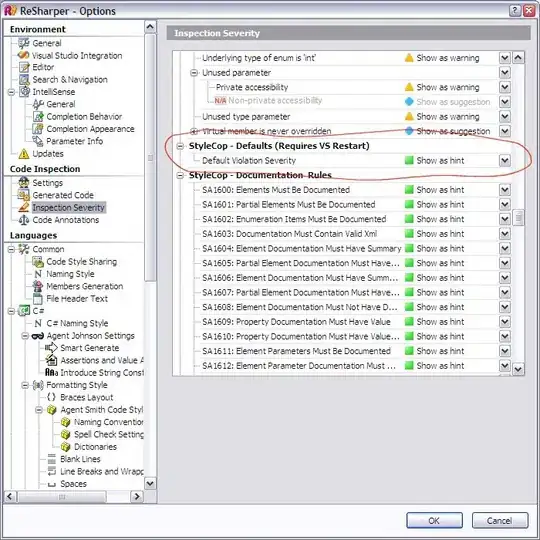Select the Generated Code icon
This screenshot has width=540, height=540.
coord(23,195)
